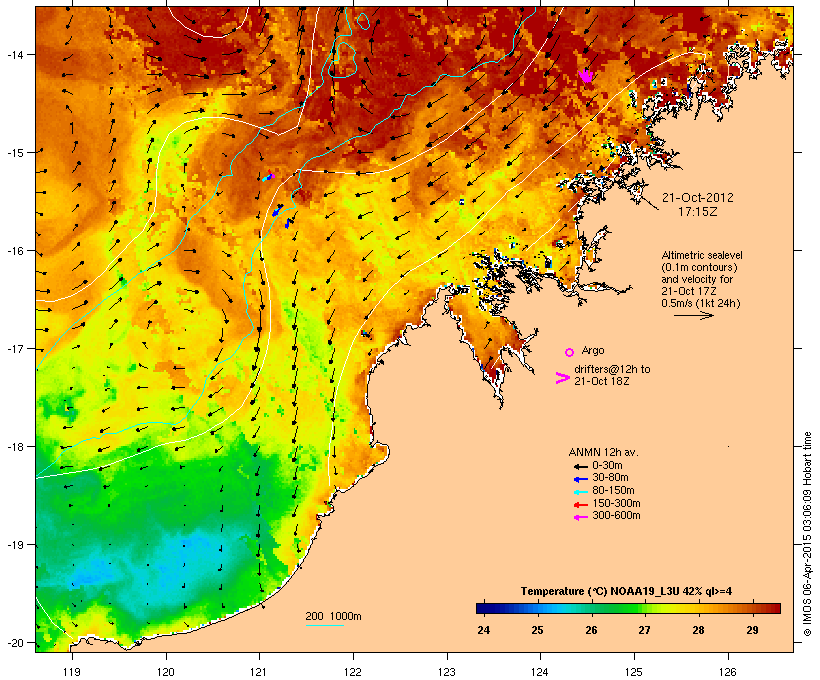Click the longitude label 124
Viewport: 820px width, 680px height.
pos(540,672)
